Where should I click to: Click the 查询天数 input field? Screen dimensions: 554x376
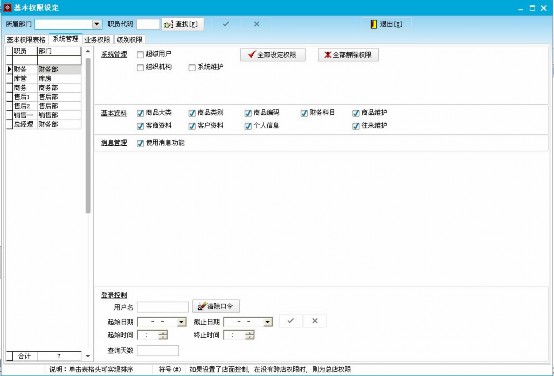(x=158, y=351)
